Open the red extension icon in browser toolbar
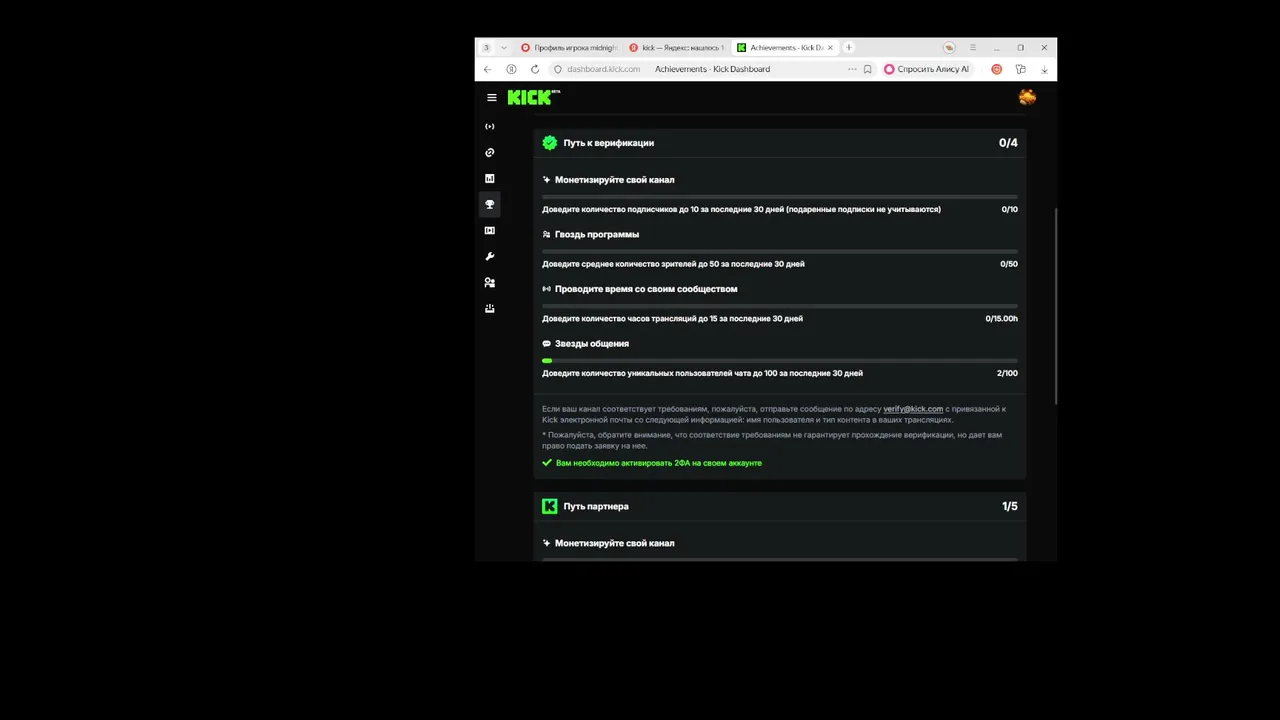Viewport: 1280px width, 720px height. (x=996, y=69)
